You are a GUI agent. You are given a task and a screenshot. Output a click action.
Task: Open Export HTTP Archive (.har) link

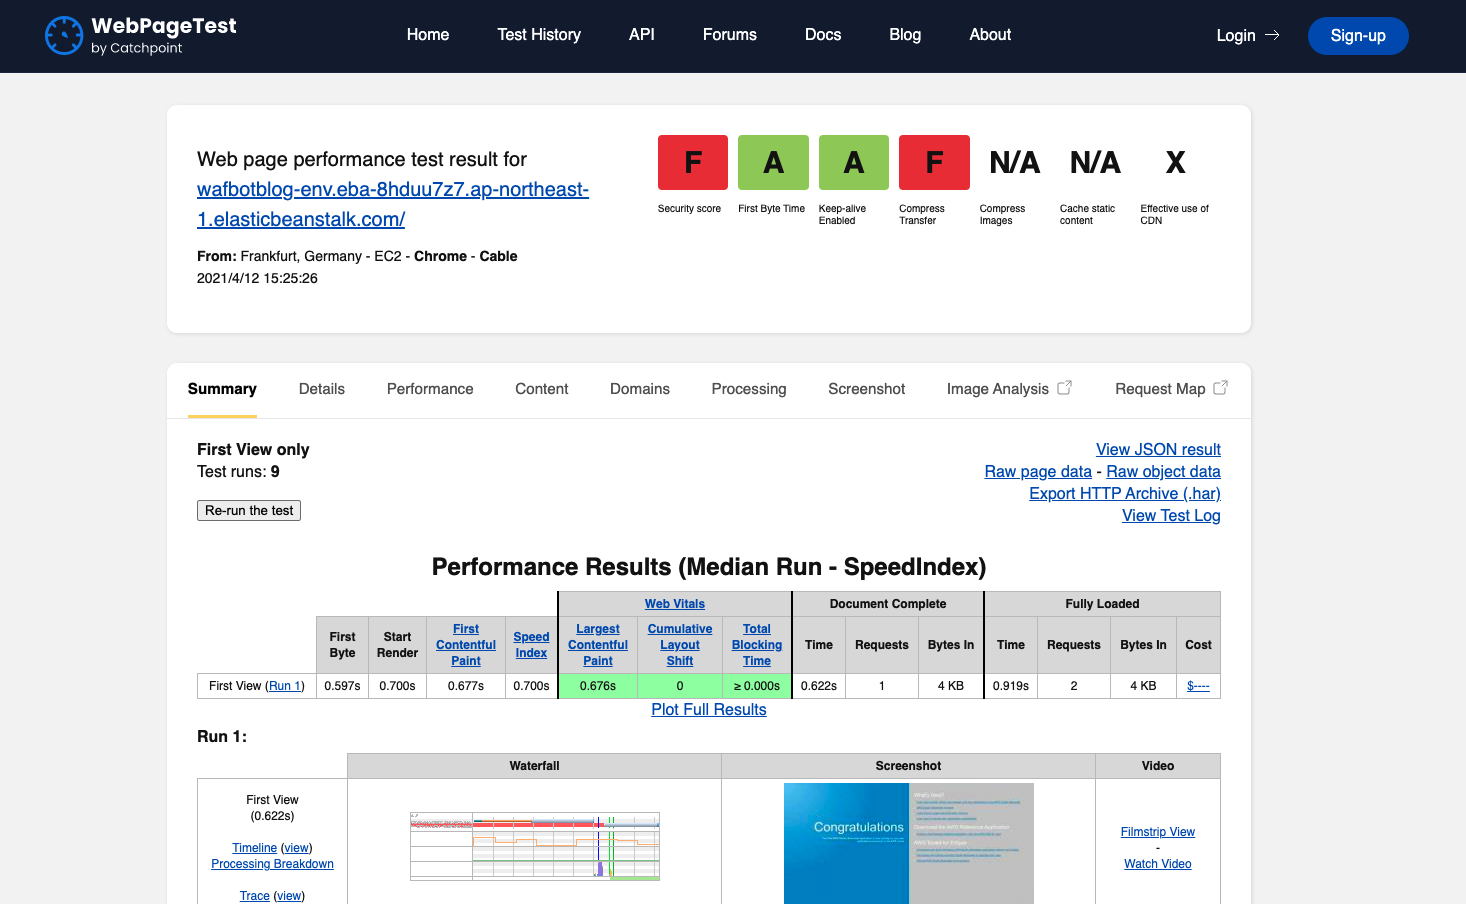[1124, 494]
